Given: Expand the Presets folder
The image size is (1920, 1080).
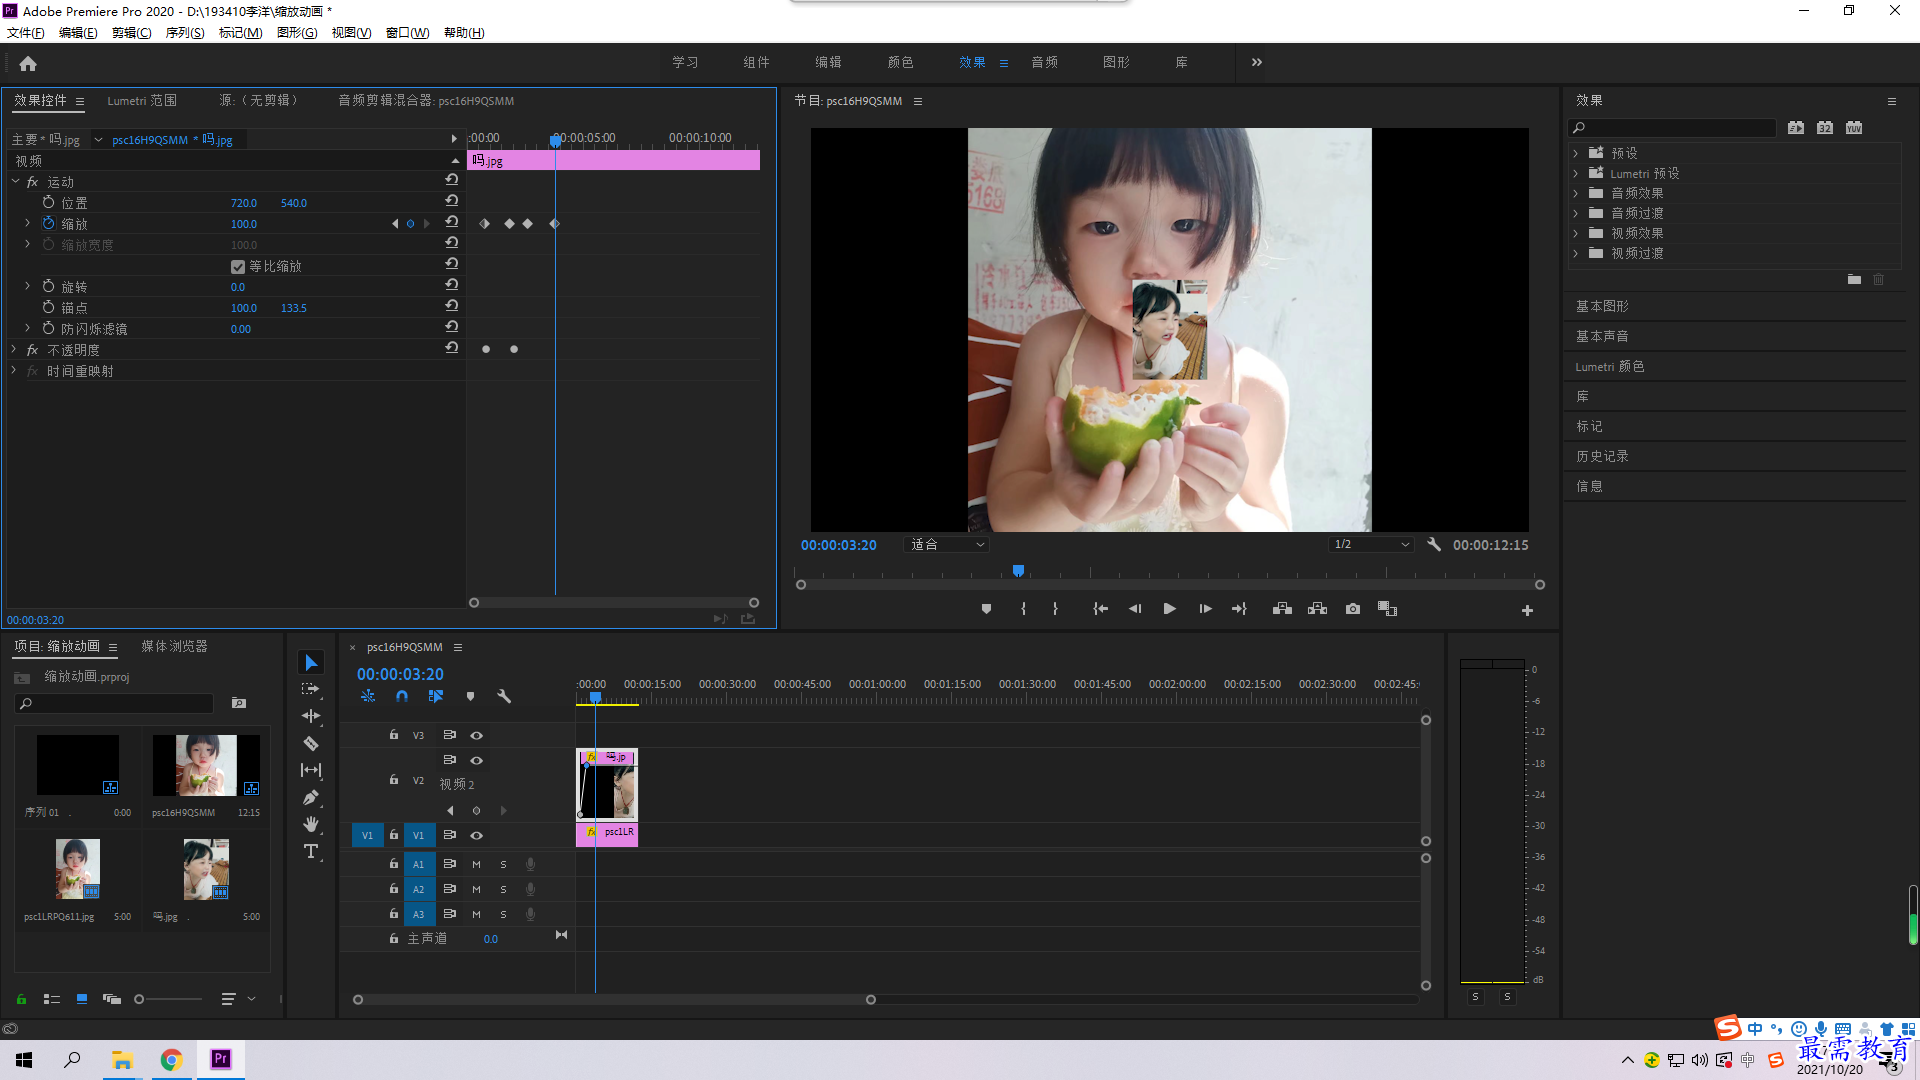Looking at the screenshot, I should 1575,153.
